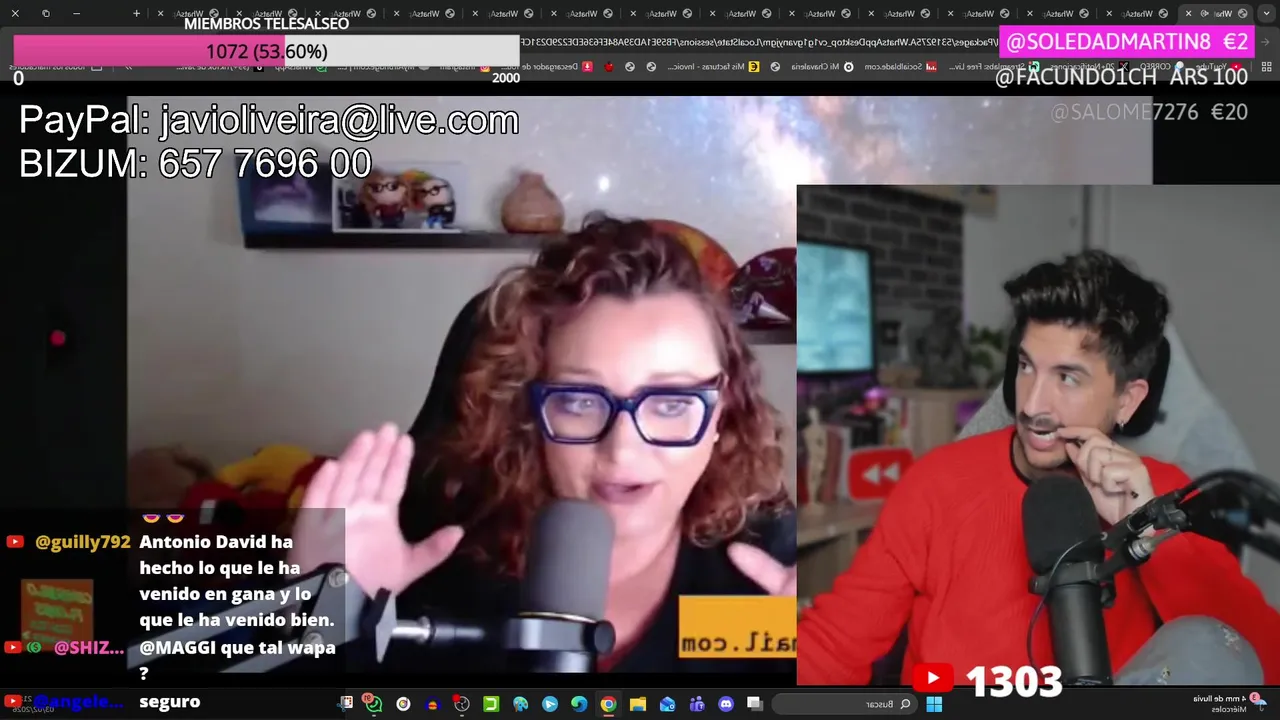The height and width of the screenshot is (720, 1280).
Task: Open Telegram paper-plane taskbar icon
Action: 550,704
